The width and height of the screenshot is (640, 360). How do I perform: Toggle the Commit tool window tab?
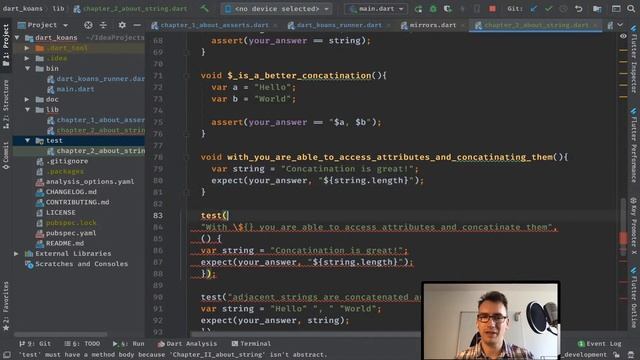click(6, 155)
